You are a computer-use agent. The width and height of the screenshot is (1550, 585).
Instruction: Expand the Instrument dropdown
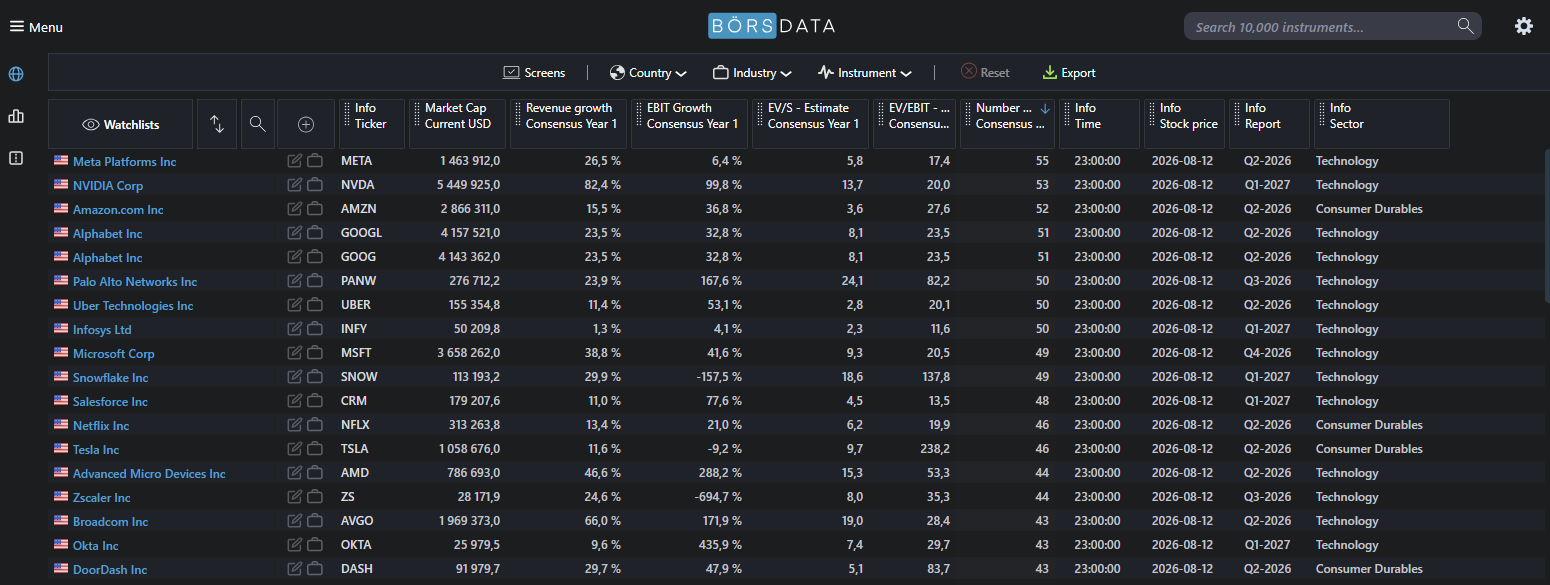865,73
